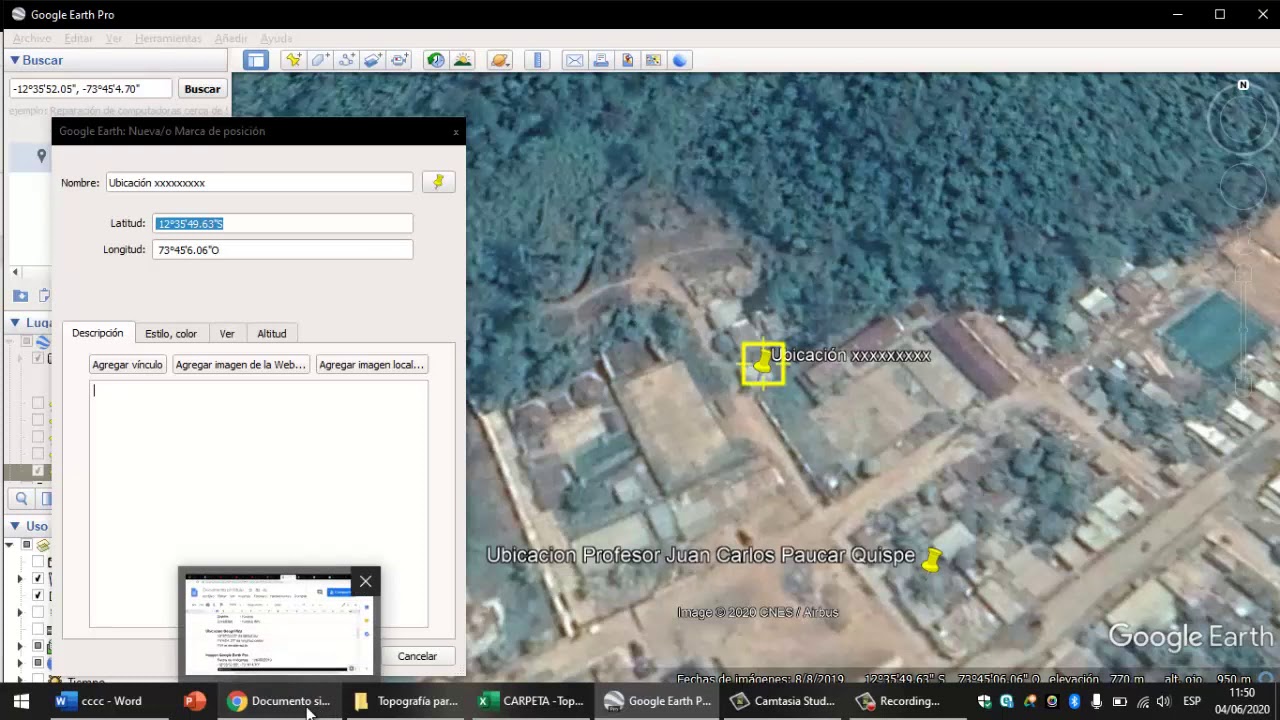The image size is (1280, 720).
Task: Open PowerPoint from the taskbar
Action: [x=194, y=701]
